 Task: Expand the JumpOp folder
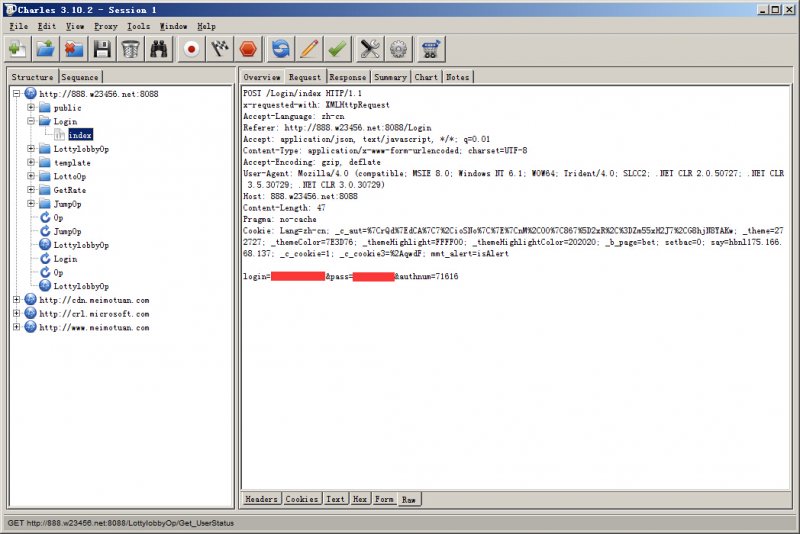[31, 204]
